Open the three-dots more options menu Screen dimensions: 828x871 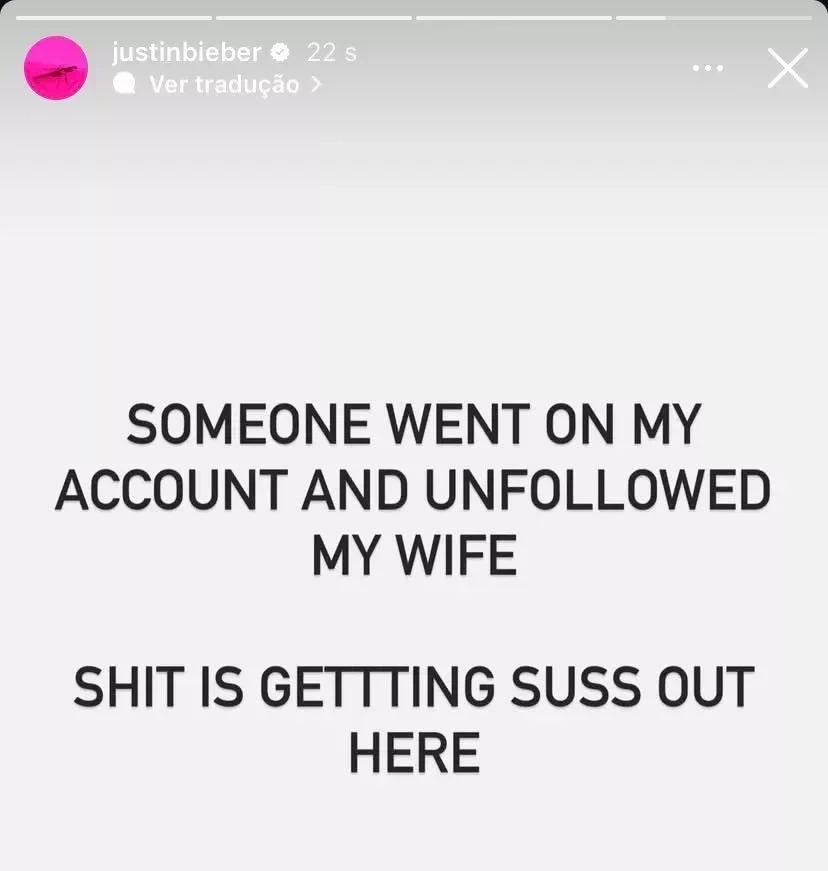(x=708, y=68)
